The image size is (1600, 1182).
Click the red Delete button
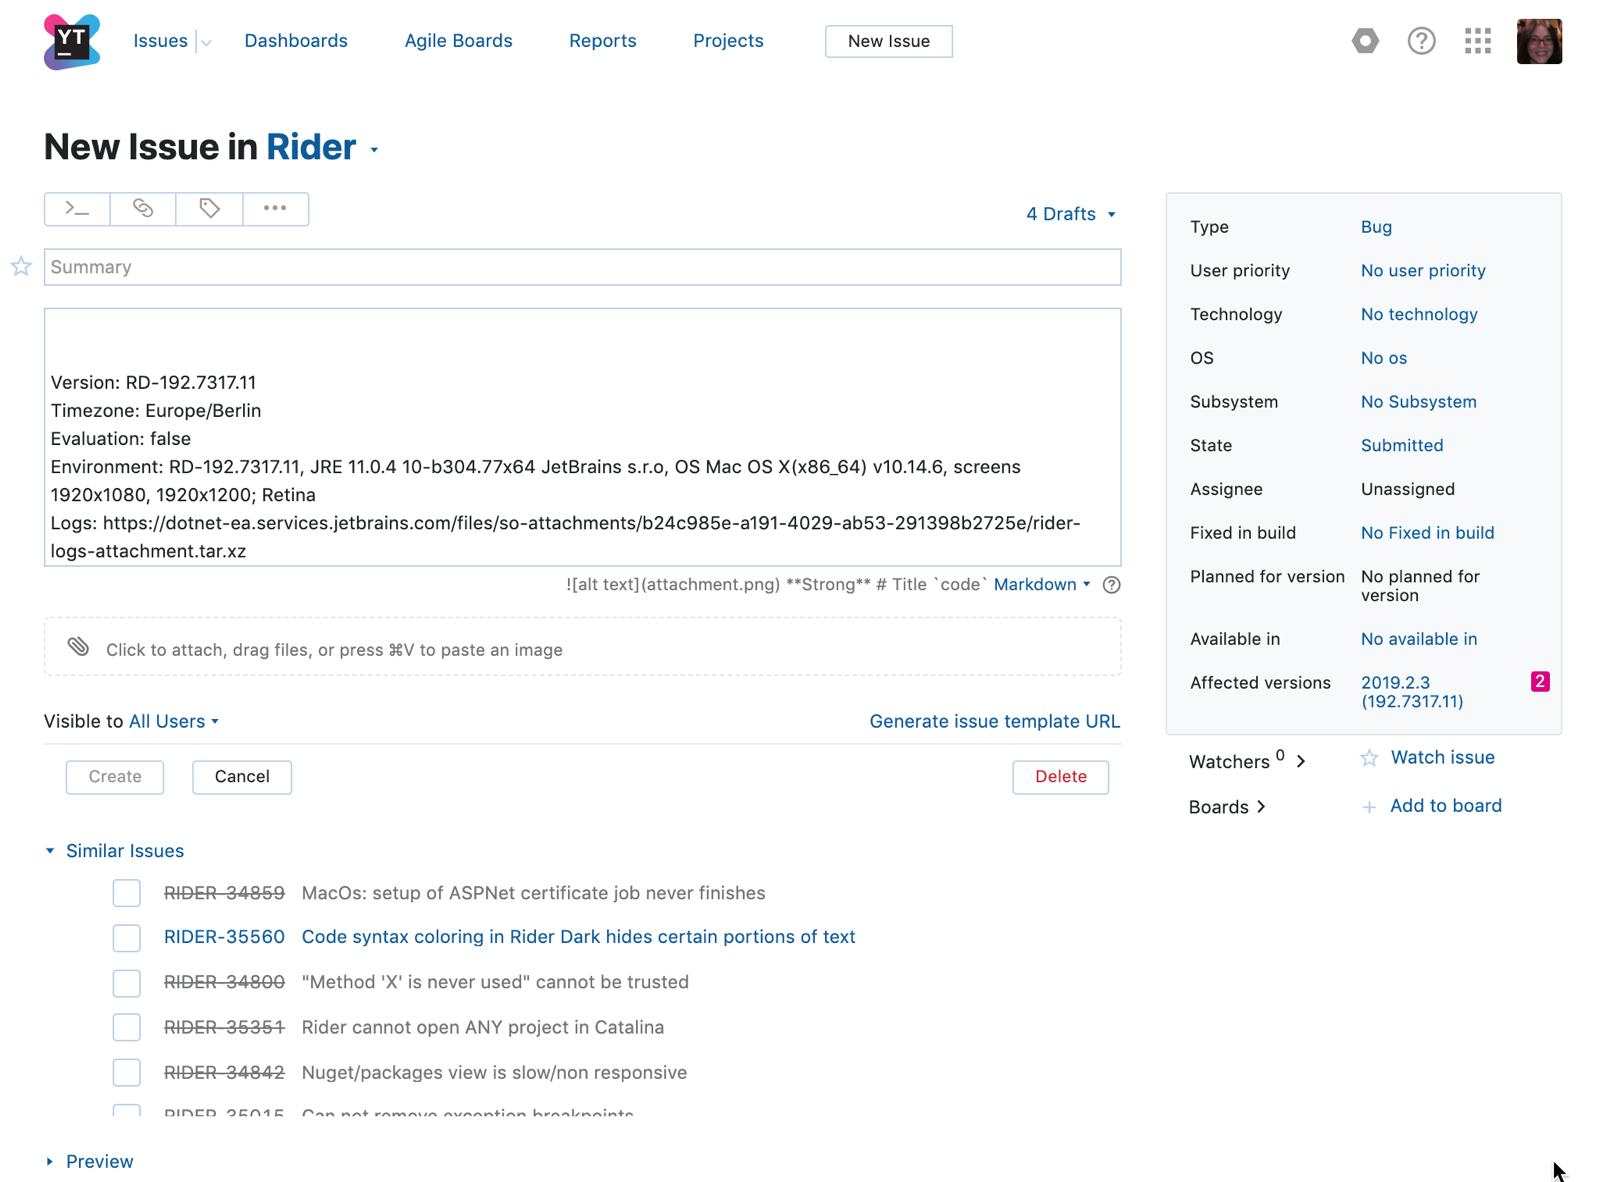pos(1060,777)
